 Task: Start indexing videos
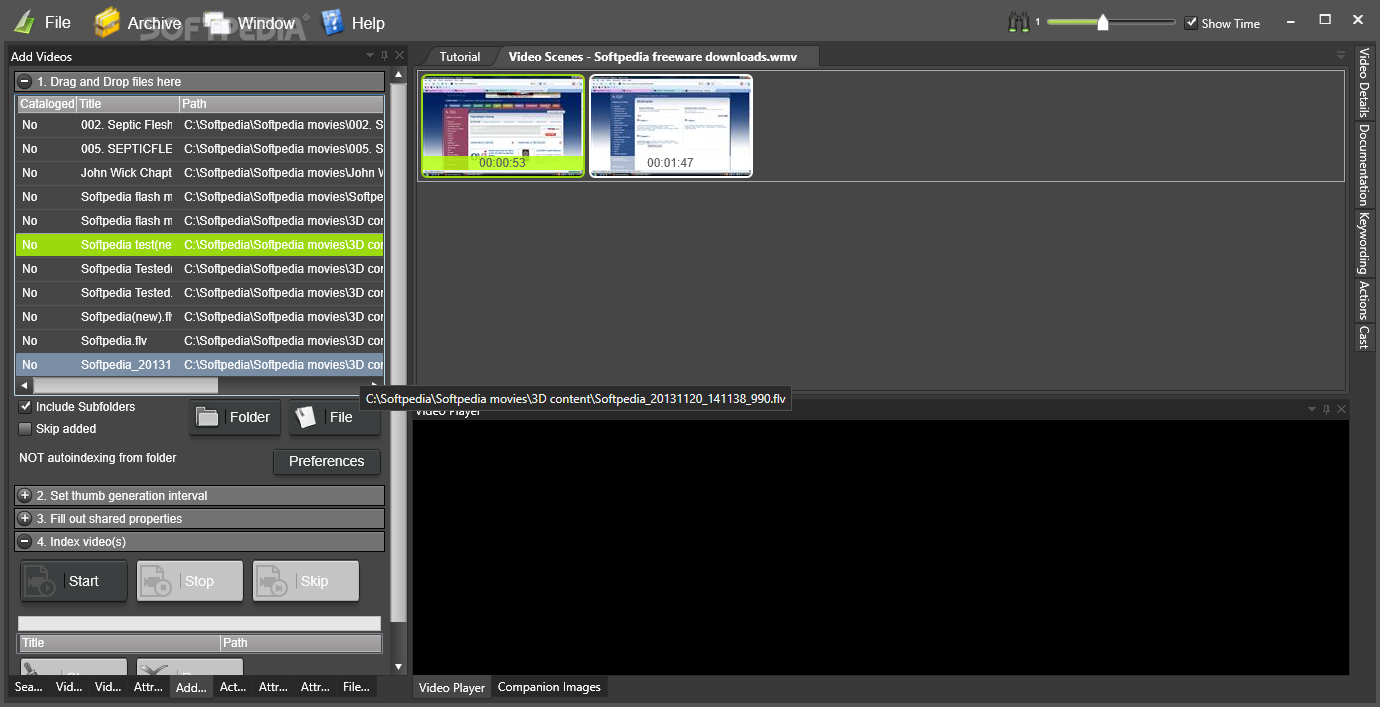74,581
